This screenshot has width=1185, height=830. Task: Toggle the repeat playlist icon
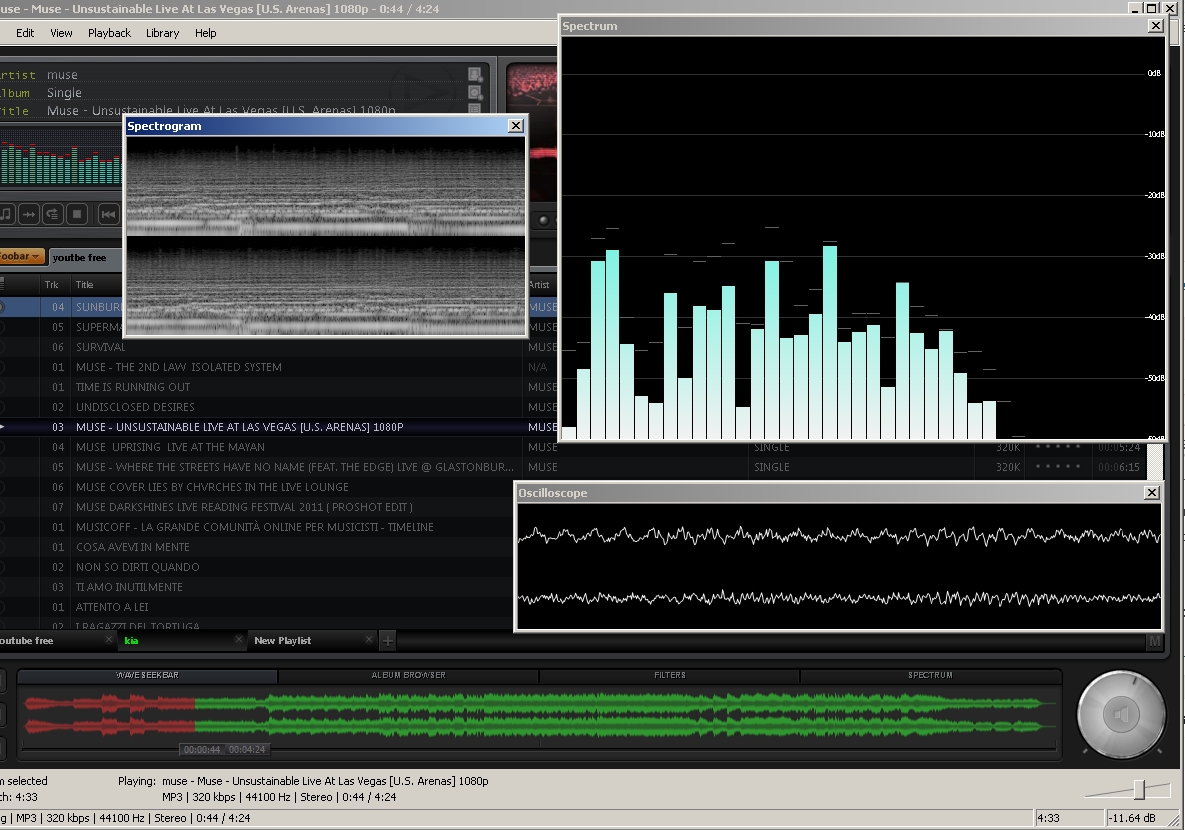coord(52,215)
